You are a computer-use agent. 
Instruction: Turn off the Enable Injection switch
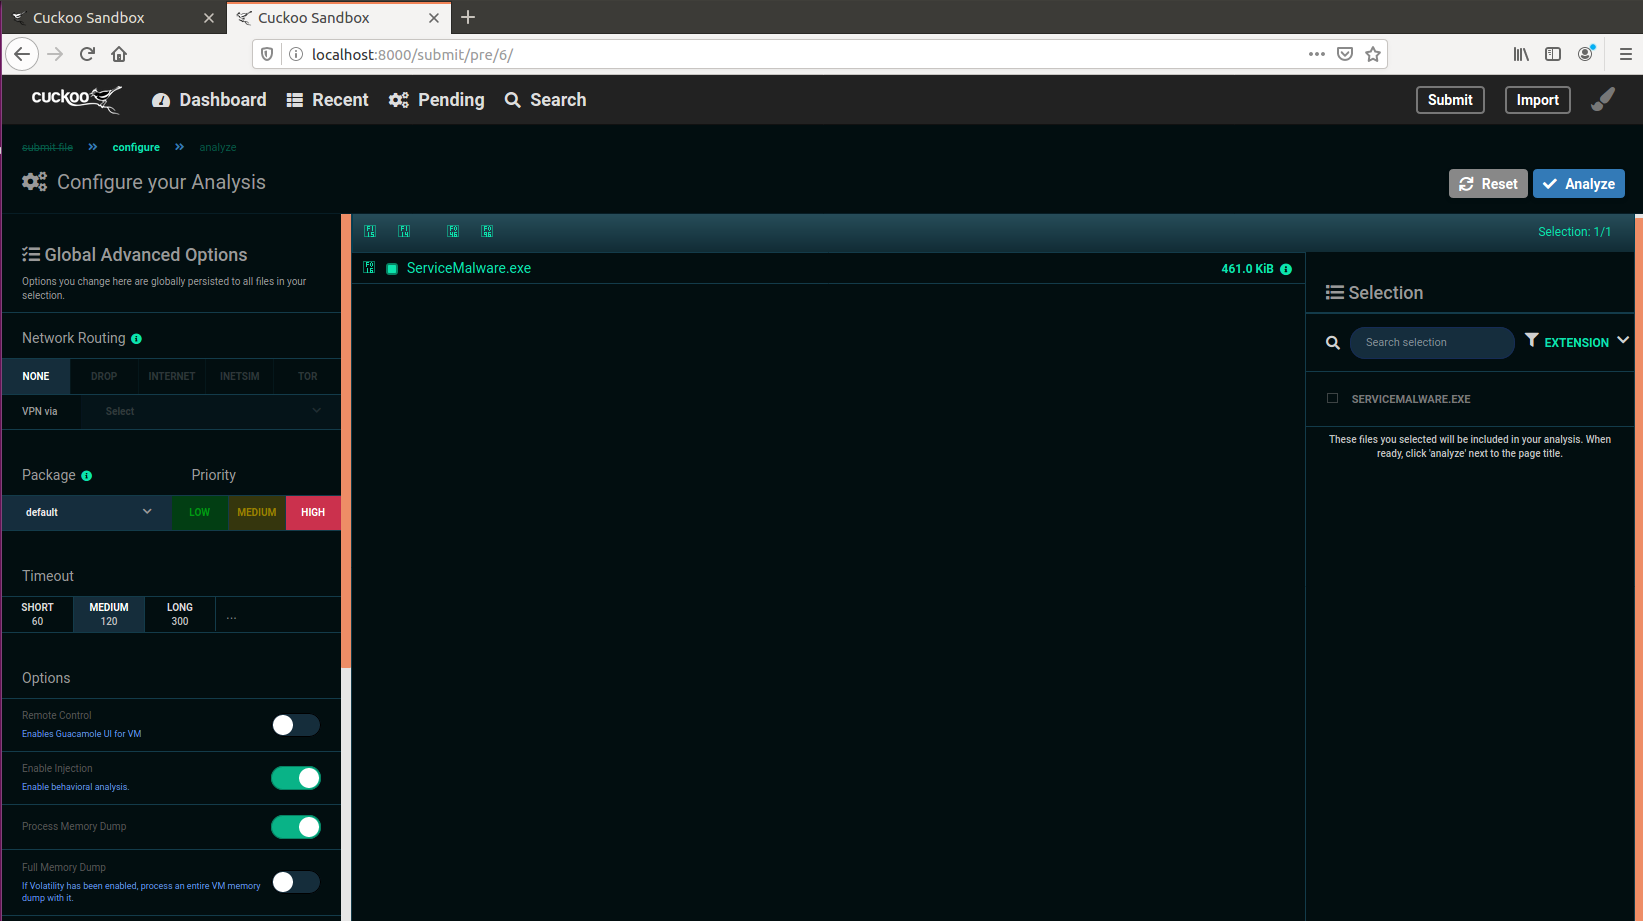(295, 778)
